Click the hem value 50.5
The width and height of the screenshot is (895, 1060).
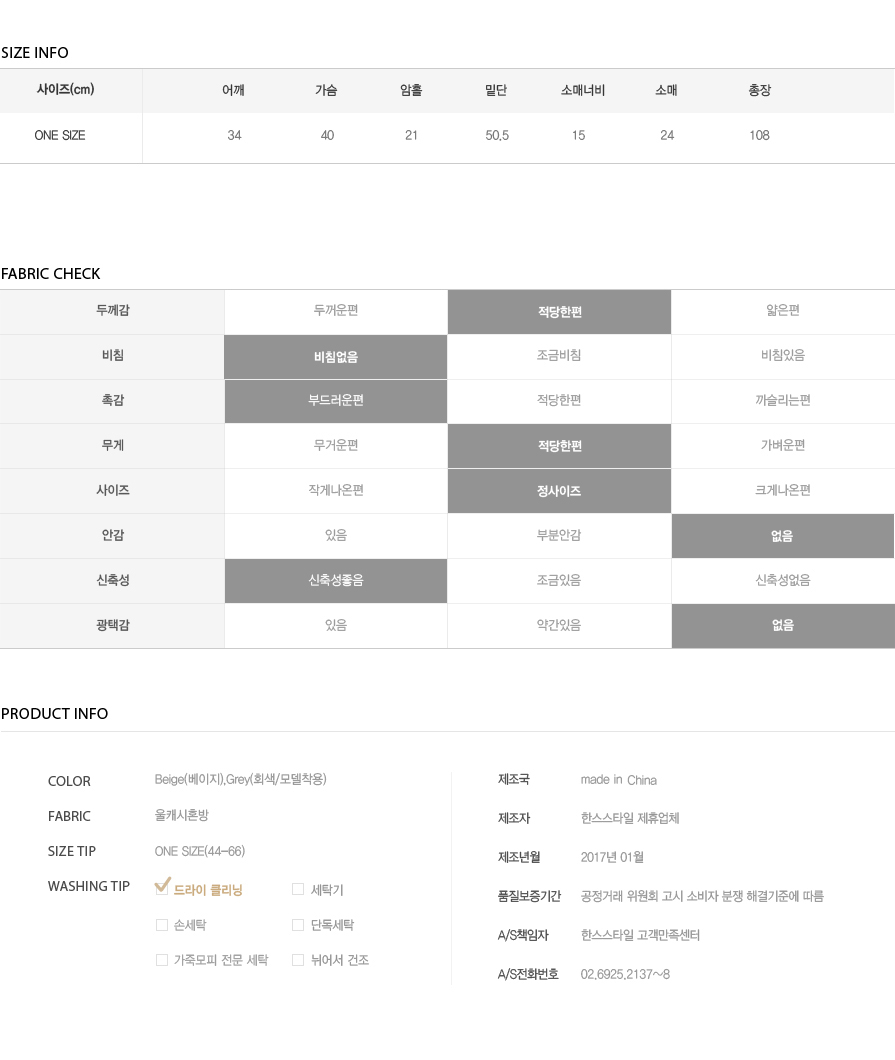tap(497, 135)
